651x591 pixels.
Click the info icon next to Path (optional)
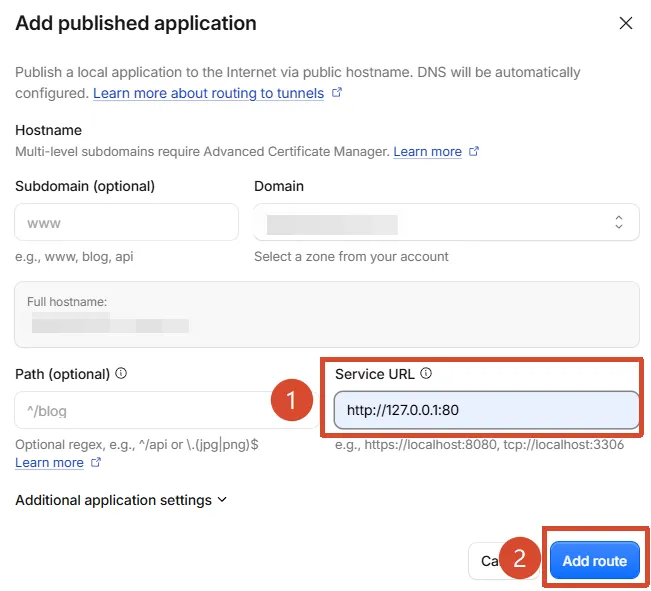(x=121, y=373)
